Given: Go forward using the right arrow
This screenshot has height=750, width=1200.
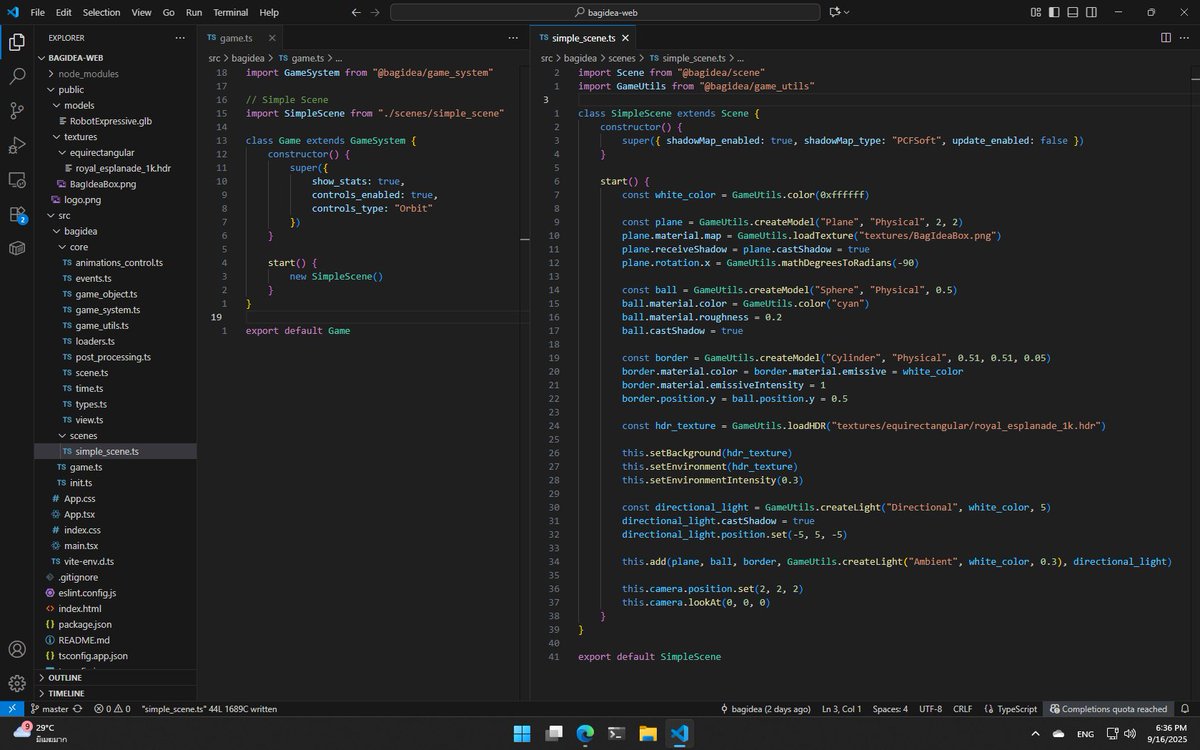Looking at the screenshot, I should click(x=375, y=12).
